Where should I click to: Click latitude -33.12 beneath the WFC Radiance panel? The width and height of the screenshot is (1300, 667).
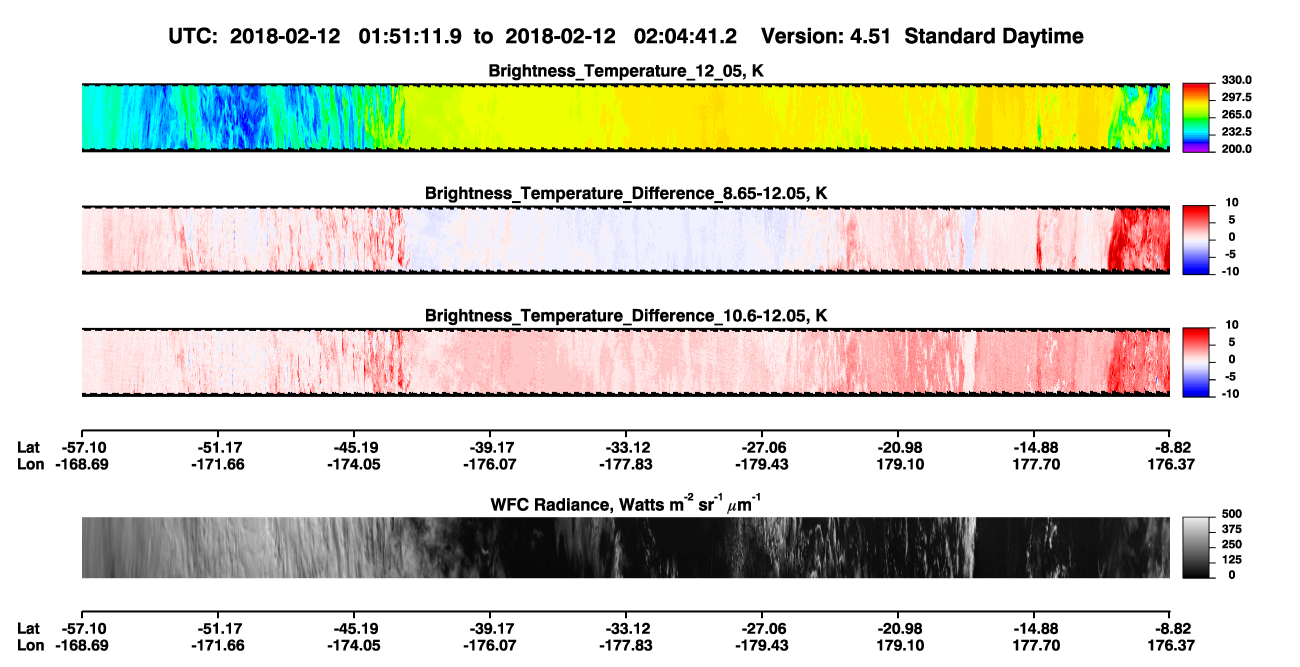[625, 628]
